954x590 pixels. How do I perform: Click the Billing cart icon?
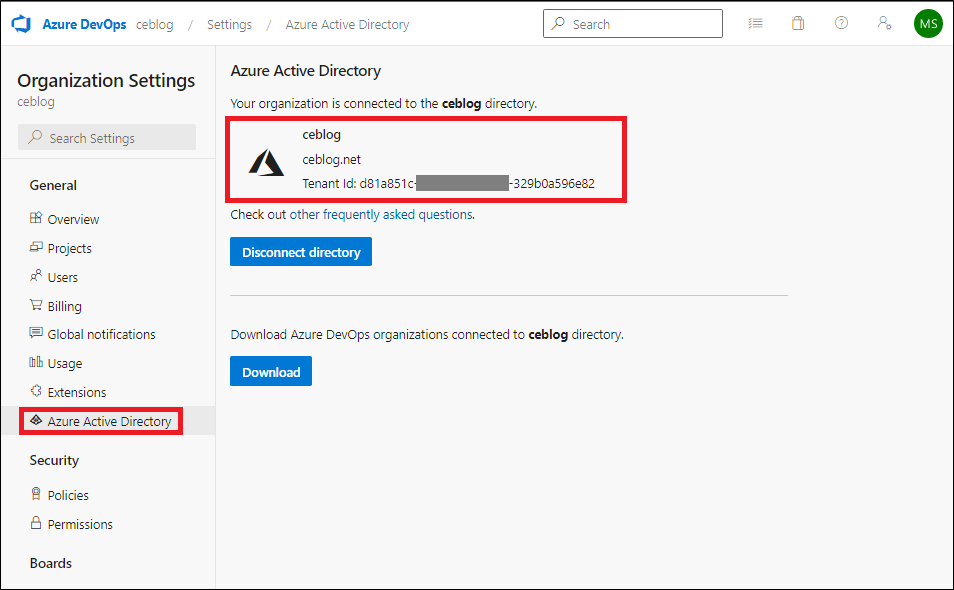[36, 305]
